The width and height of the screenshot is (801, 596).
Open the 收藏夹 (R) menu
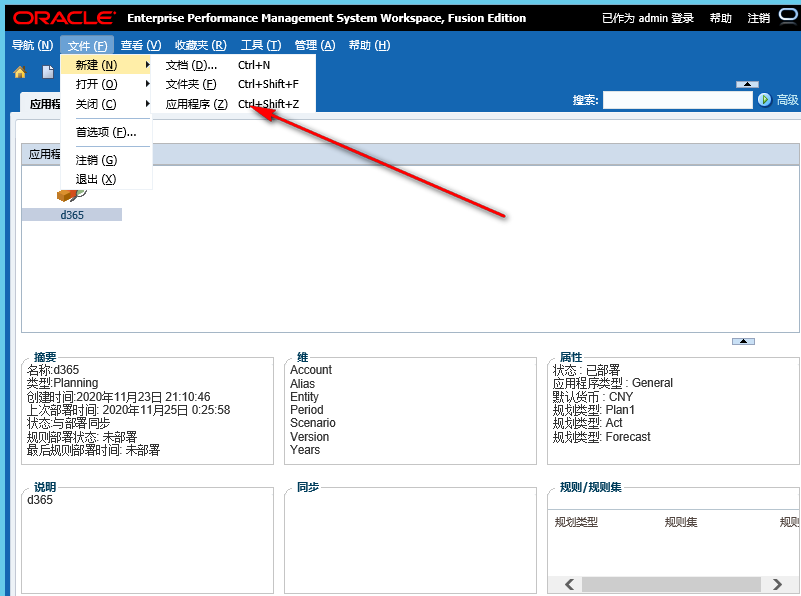point(201,45)
